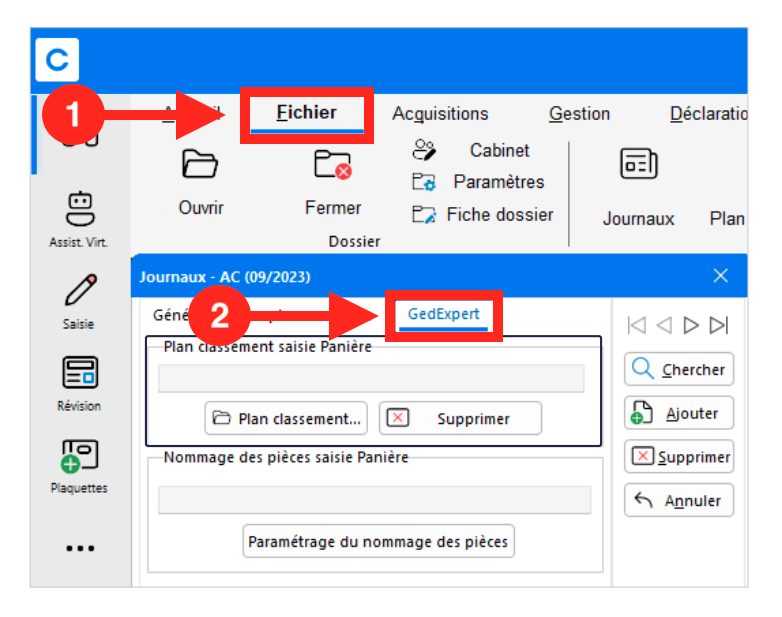This screenshot has height=617, width=782.
Task: Click the Nommage des pièces field
Action: click(375, 500)
